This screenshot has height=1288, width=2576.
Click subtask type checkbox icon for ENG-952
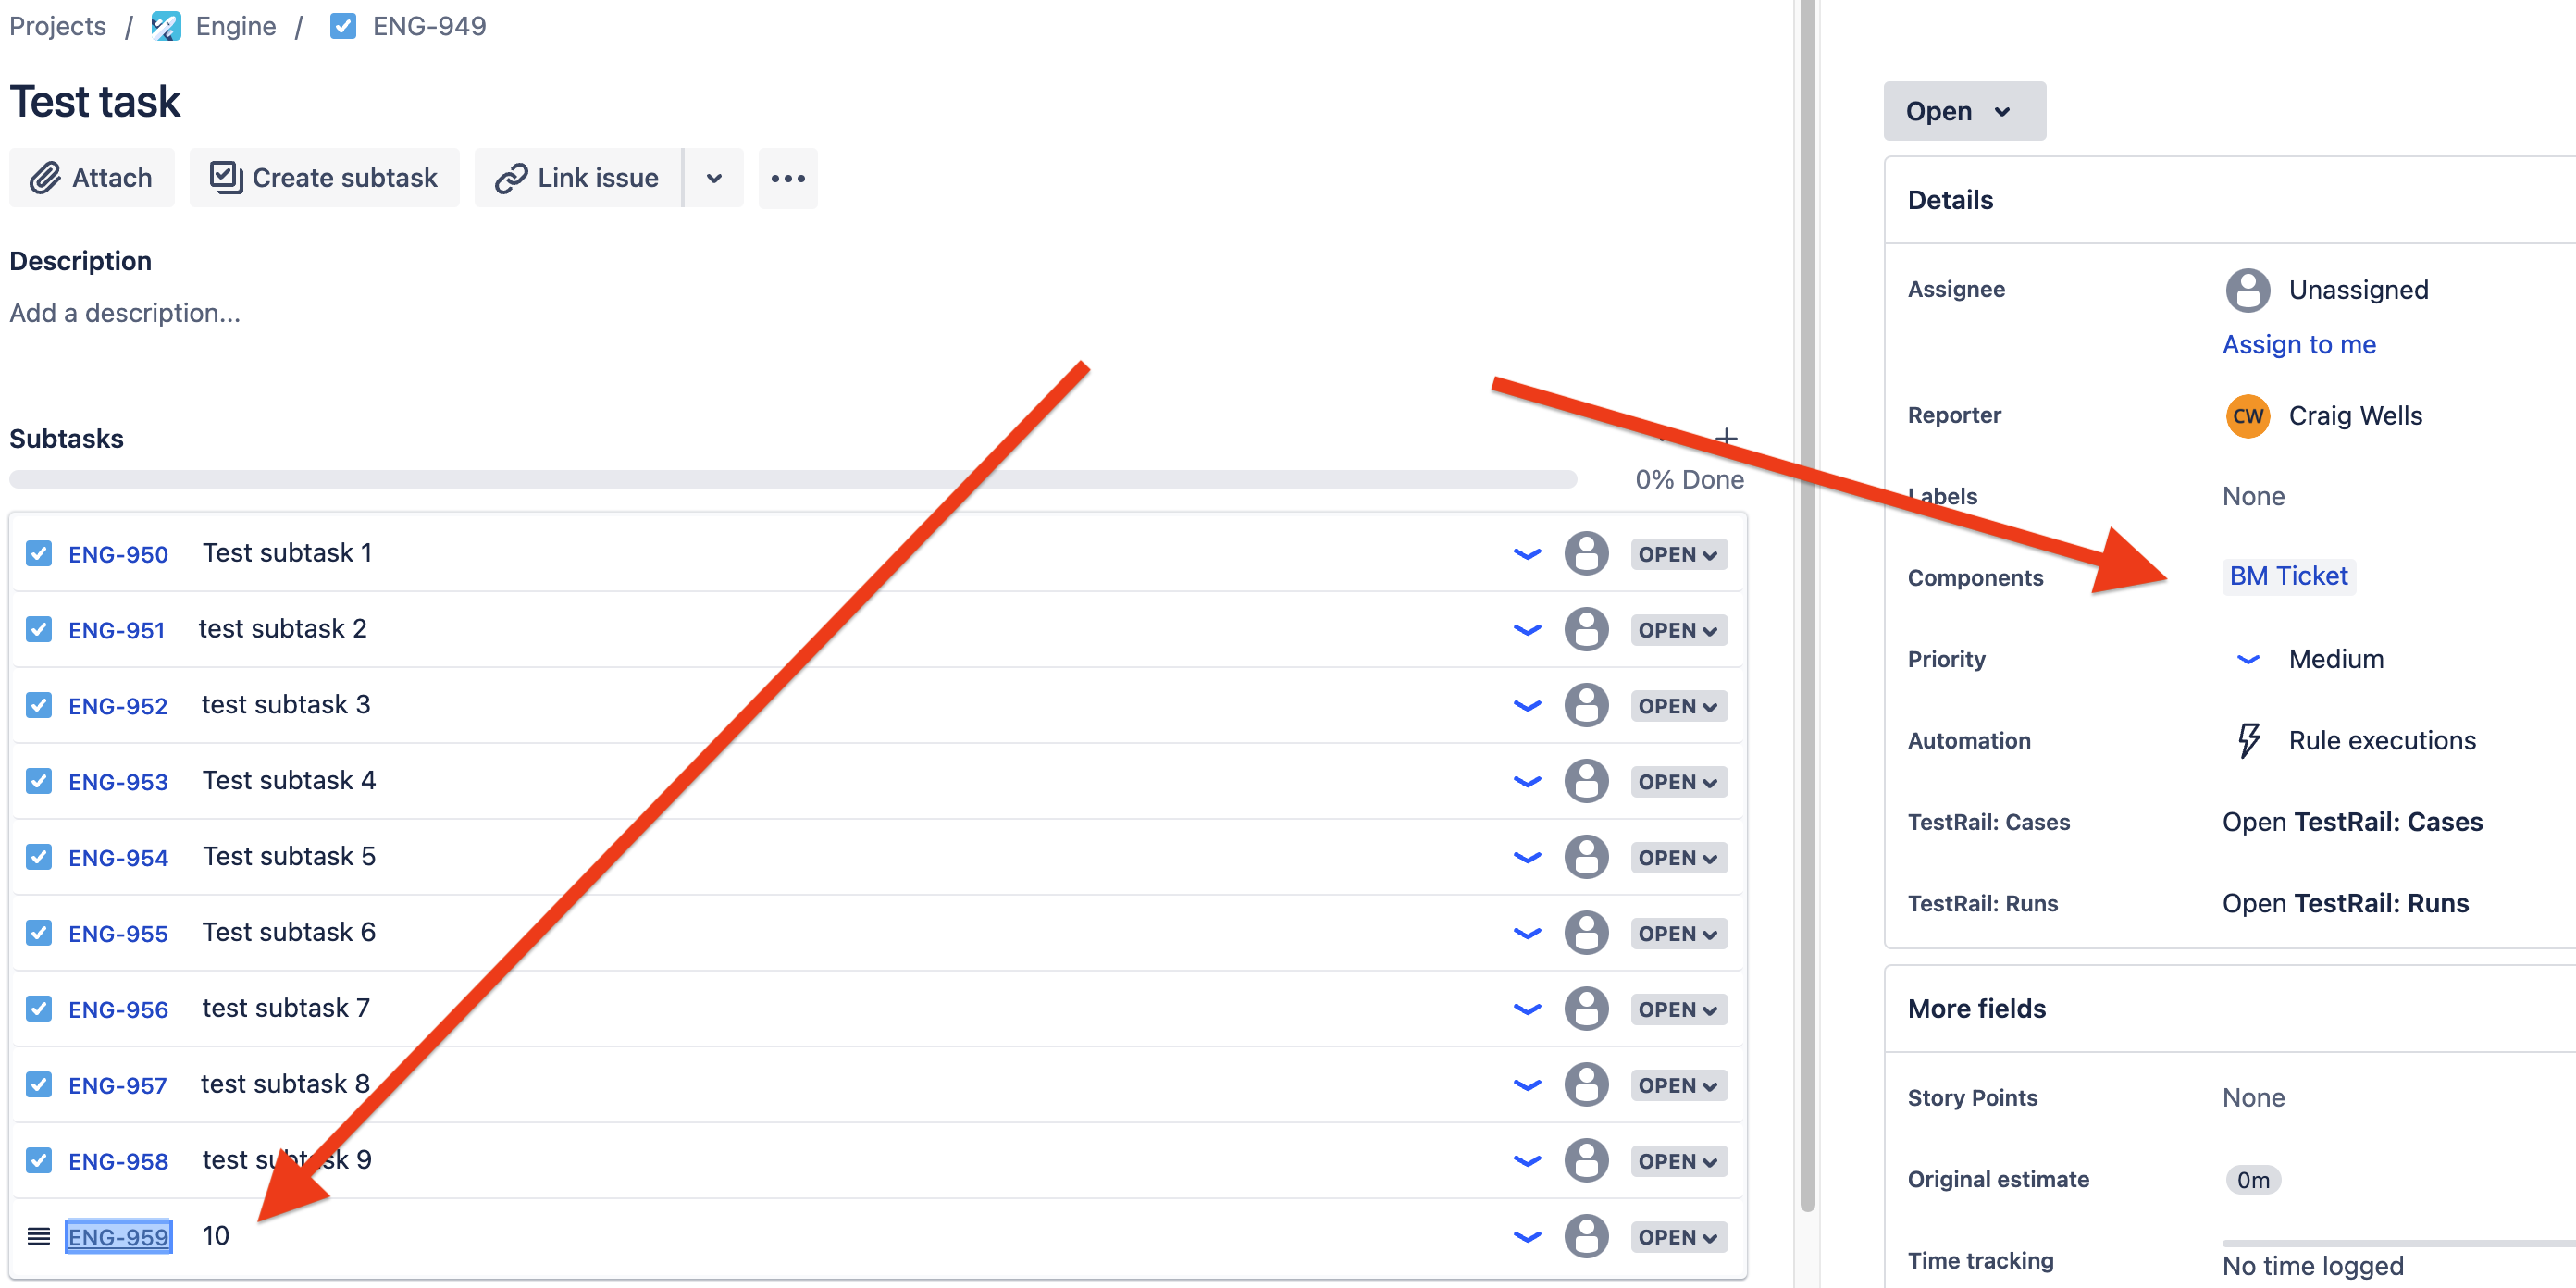39,705
